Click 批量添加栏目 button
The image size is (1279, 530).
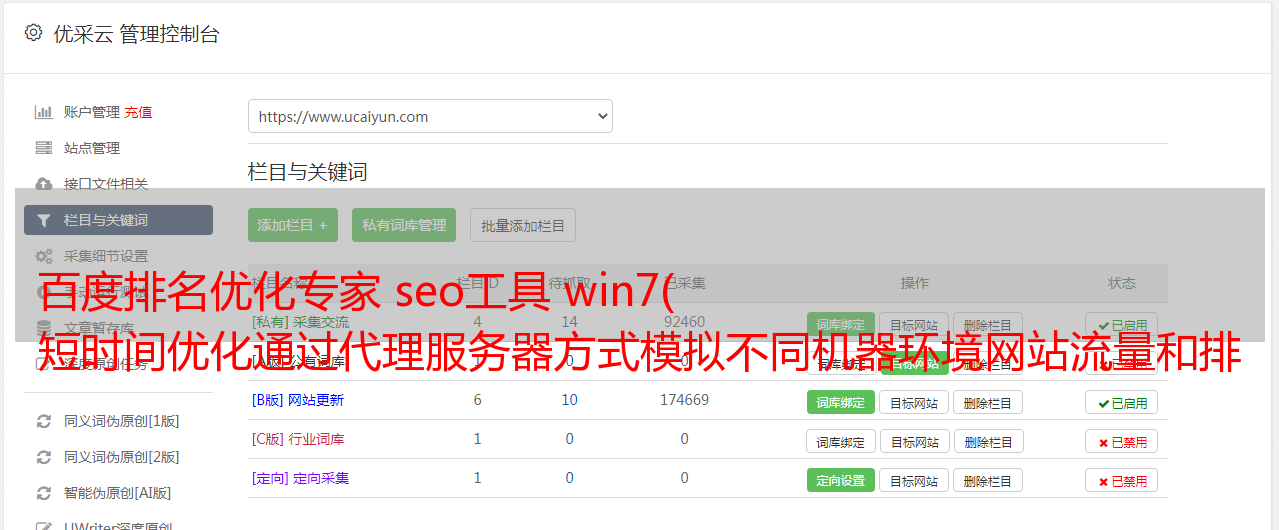tap(523, 225)
